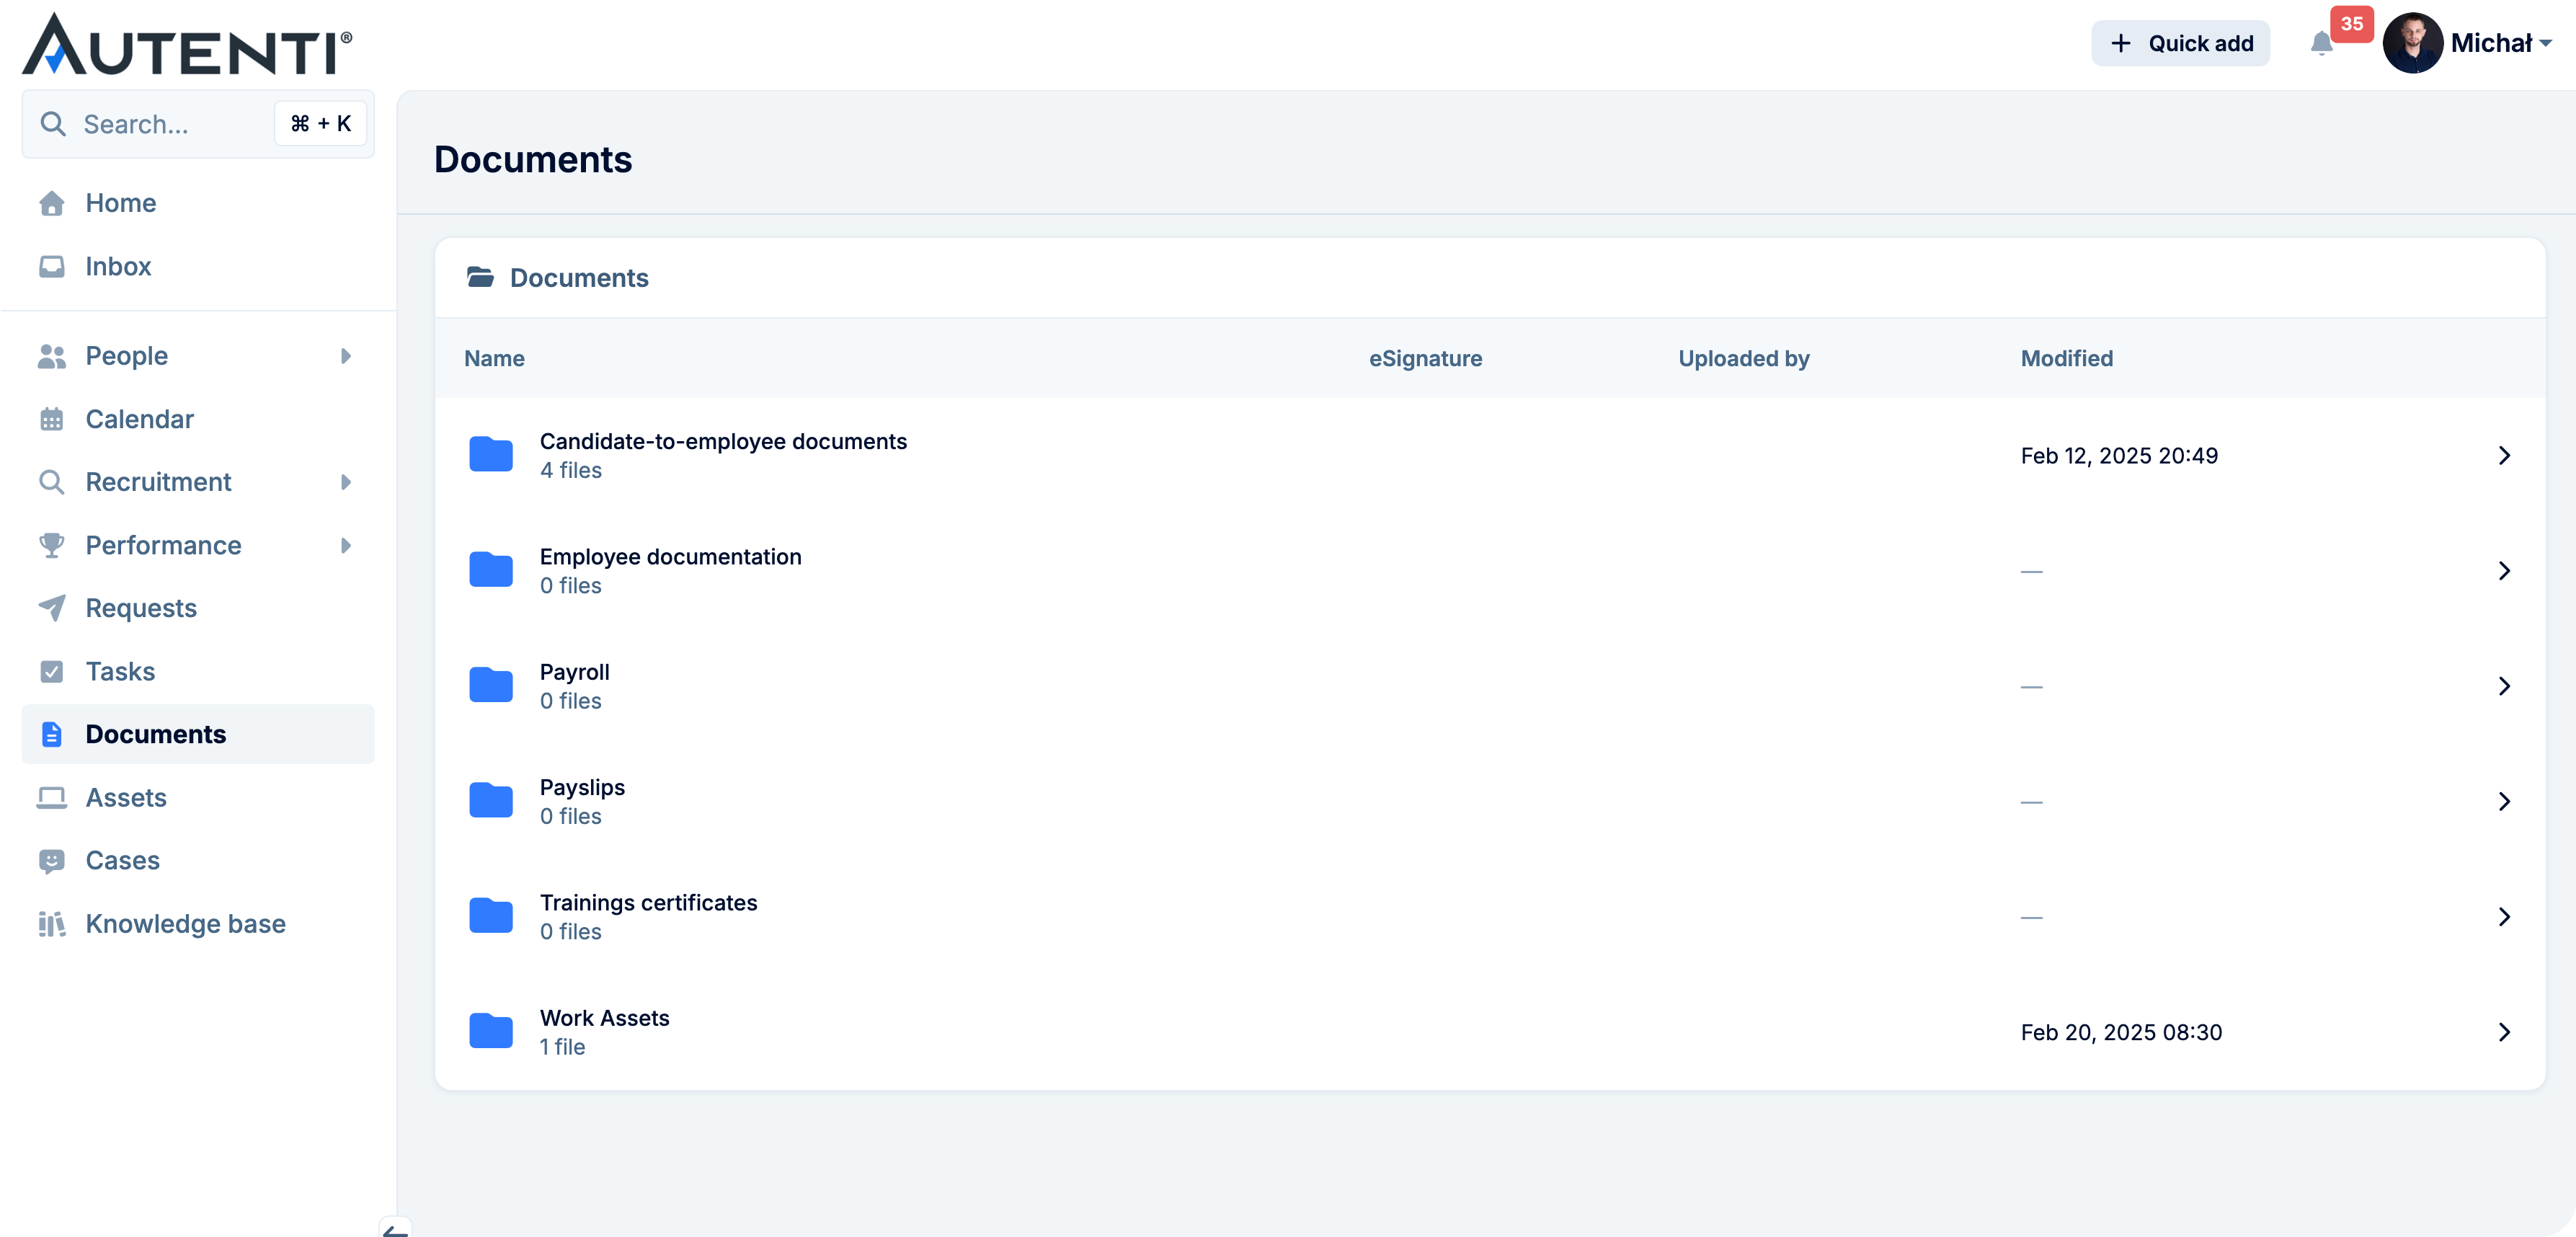The height and width of the screenshot is (1237, 2576).
Task: Open the Michał user menu dropdown
Action: (2500, 43)
